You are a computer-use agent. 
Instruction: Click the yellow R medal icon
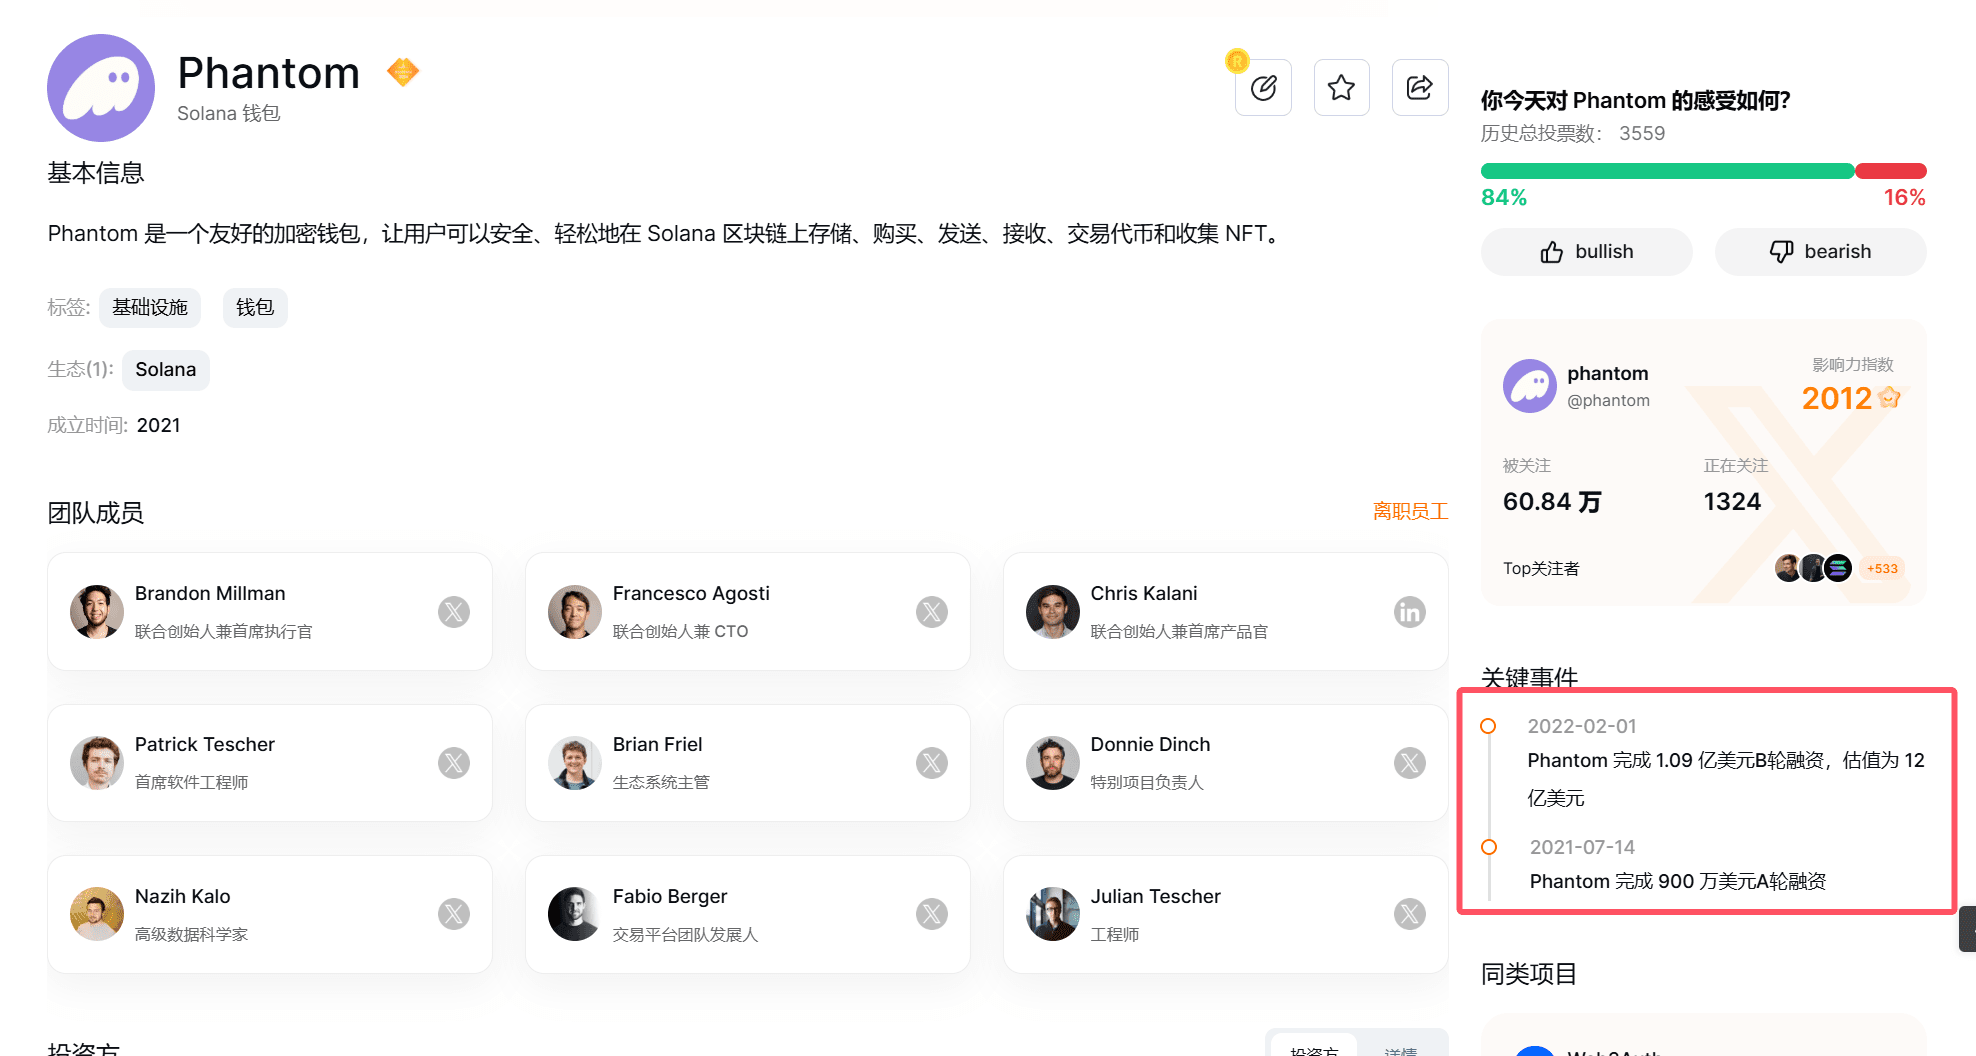(1238, 61)
